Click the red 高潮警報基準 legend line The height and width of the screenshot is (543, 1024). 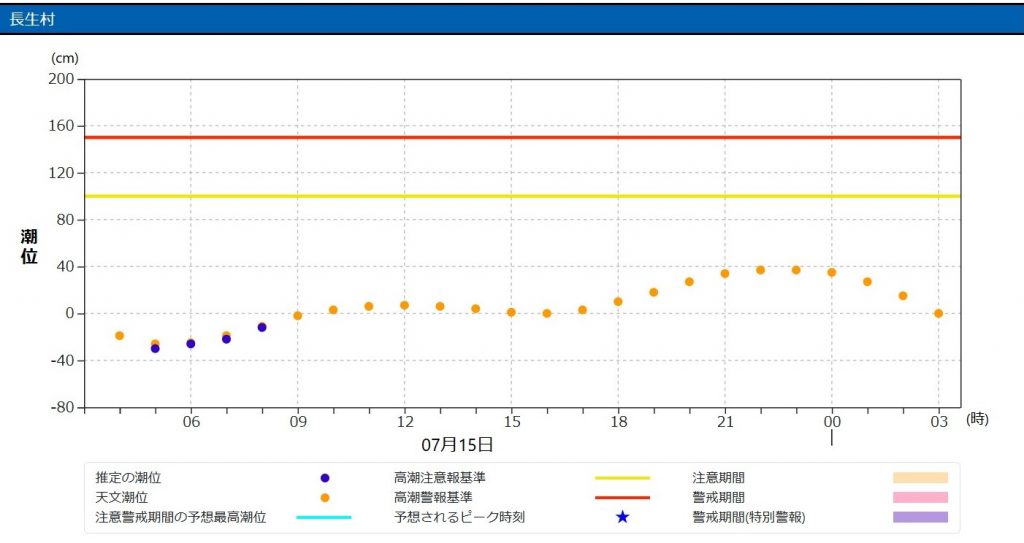click(x=622, y=498)
